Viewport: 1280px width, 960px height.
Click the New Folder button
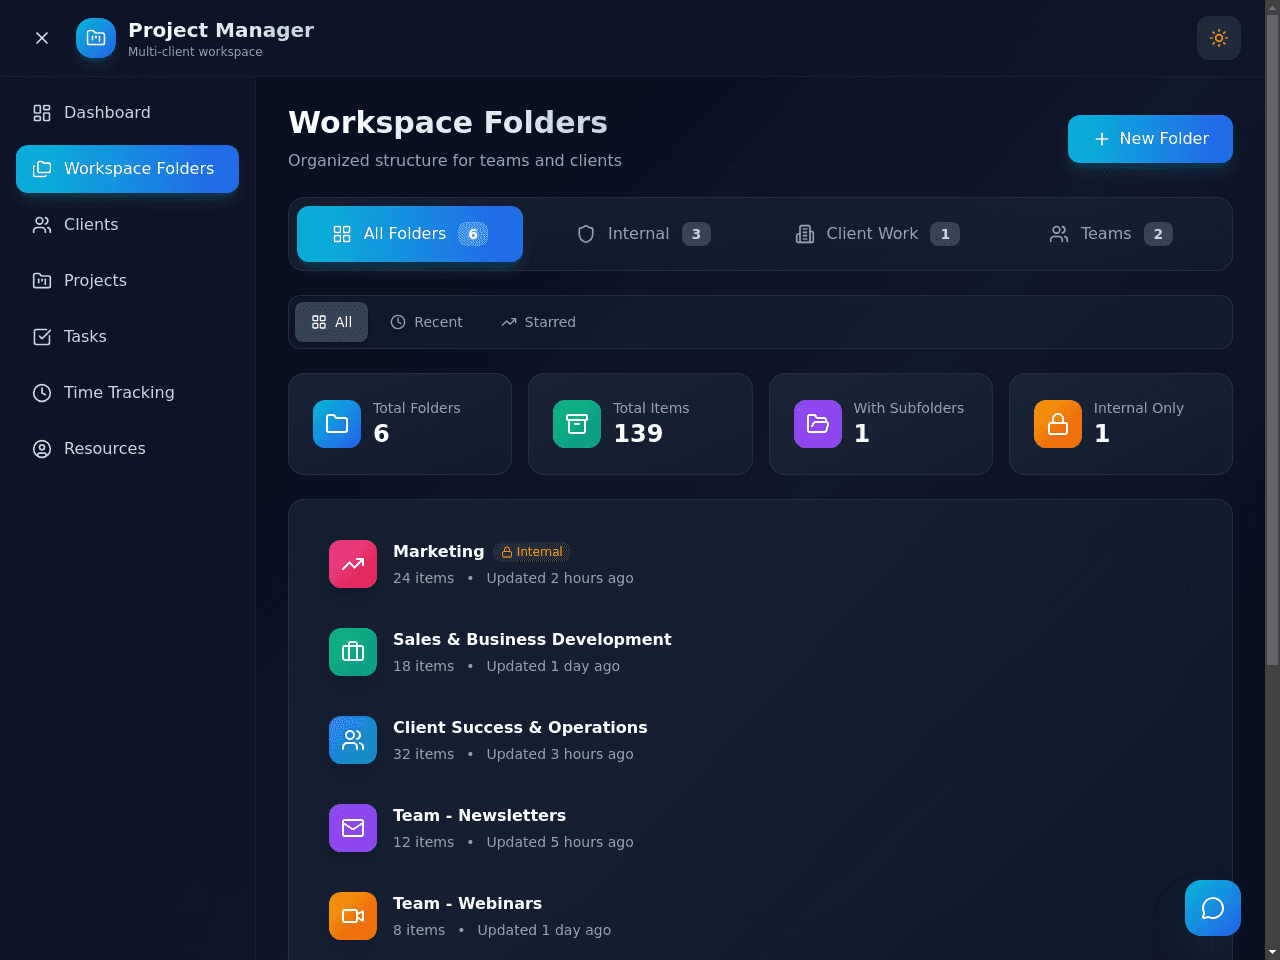[x=1150, y=139]
